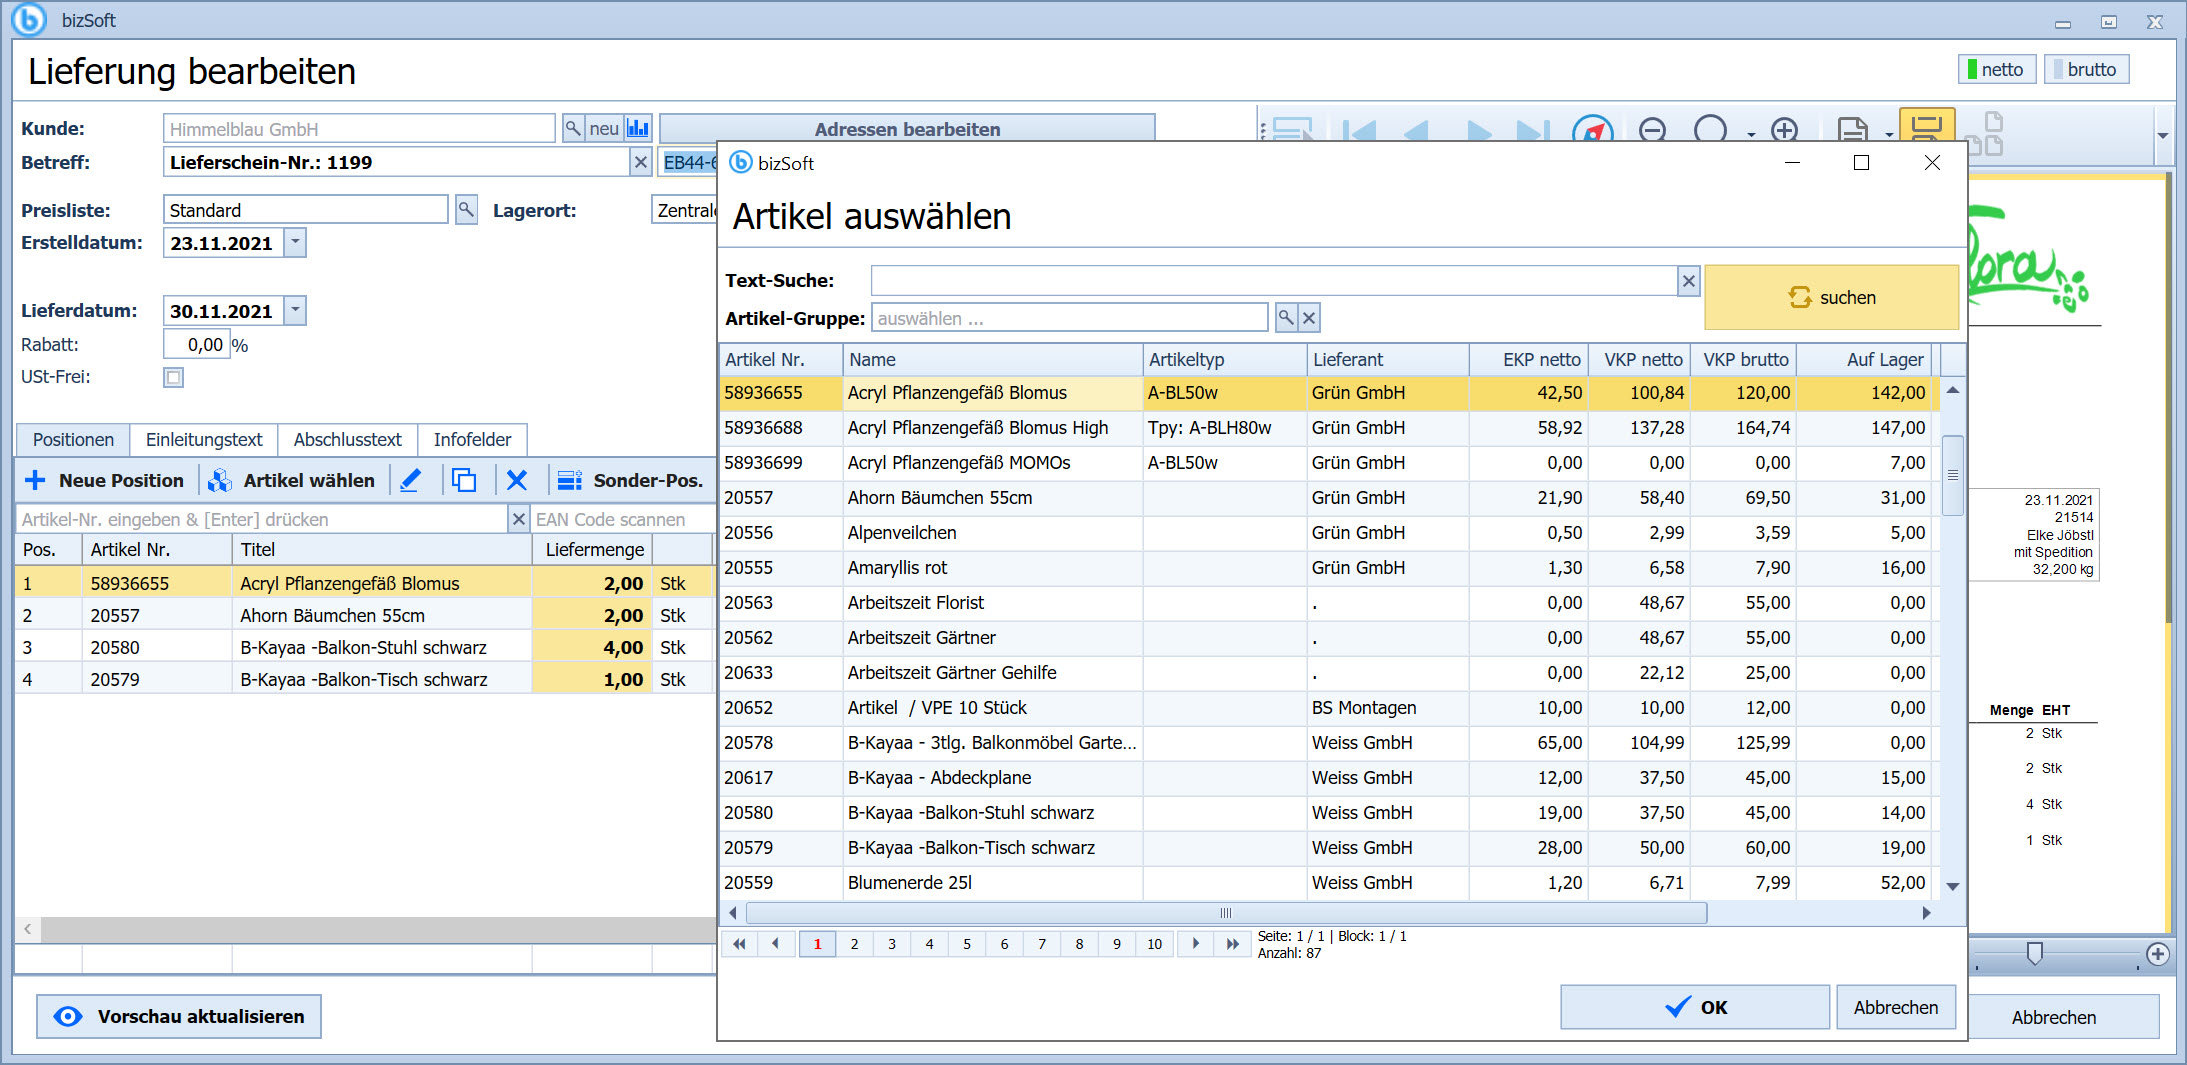Select position 3 B-Kayaa -Balkon-Stuhl schwarz
This screenshot has height=1065, width=2187.
[x=365, y=647]
